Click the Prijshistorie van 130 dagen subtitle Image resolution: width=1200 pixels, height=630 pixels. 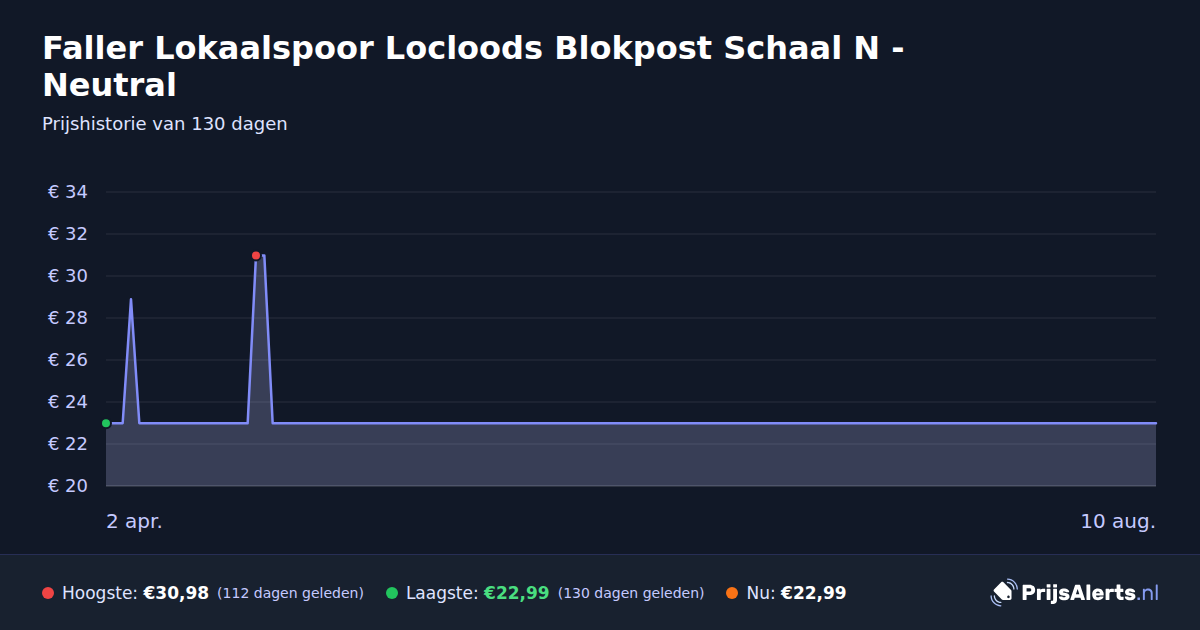pyautogui.click(x=165, y=124)
